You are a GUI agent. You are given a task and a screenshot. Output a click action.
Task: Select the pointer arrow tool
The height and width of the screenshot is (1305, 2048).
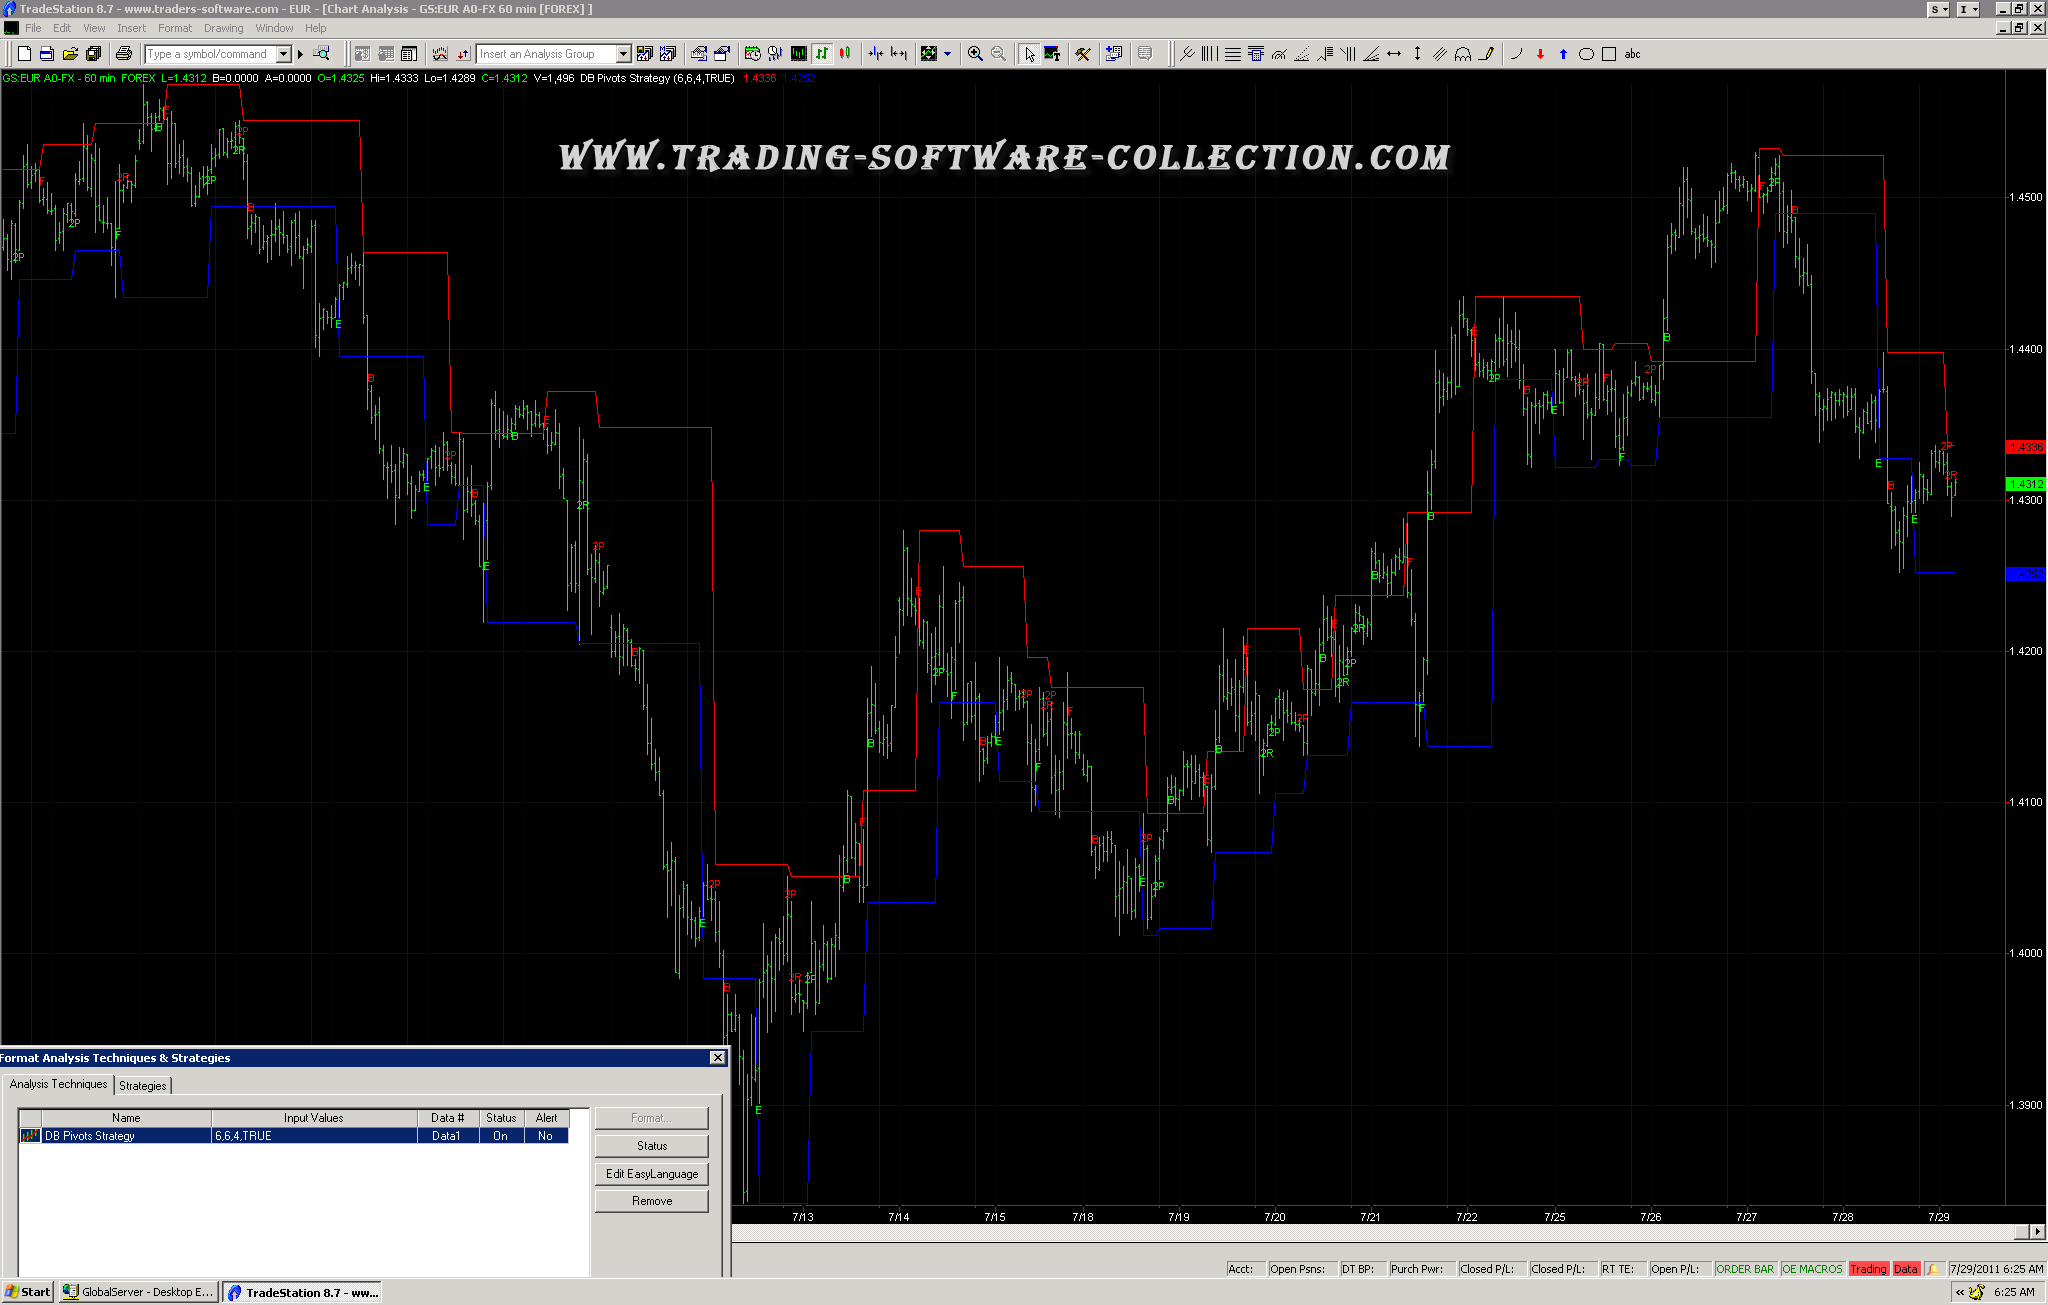coord(1029,54)
